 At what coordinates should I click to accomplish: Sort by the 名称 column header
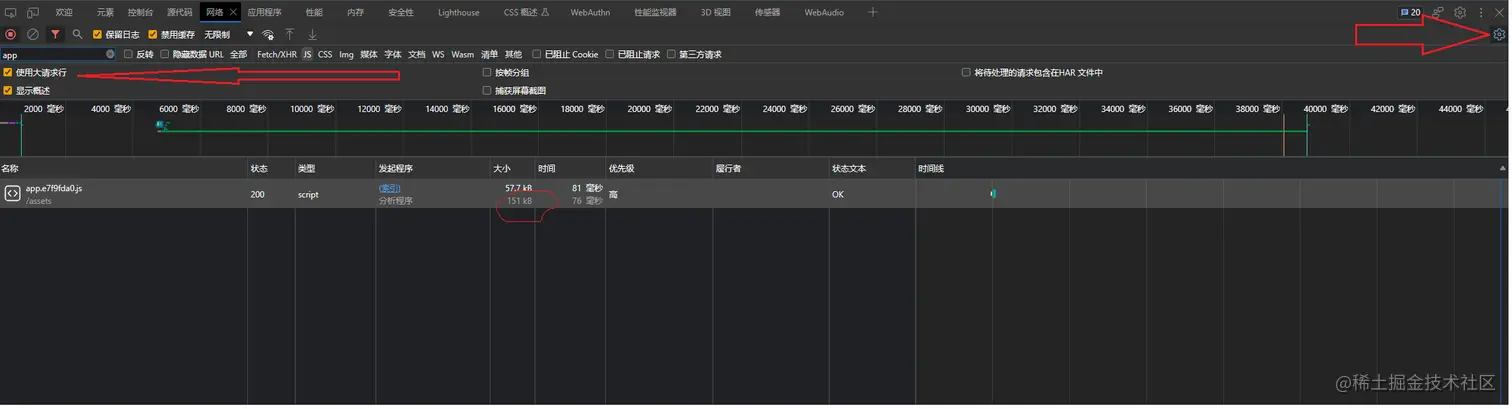123,168
